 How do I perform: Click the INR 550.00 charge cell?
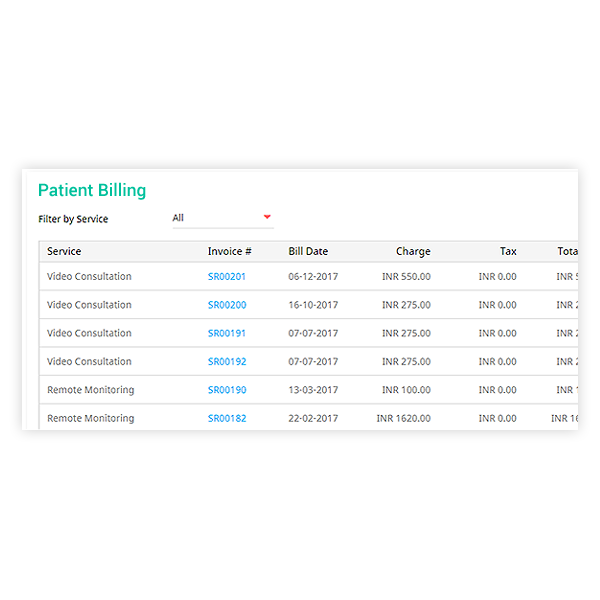click(406, 277)
